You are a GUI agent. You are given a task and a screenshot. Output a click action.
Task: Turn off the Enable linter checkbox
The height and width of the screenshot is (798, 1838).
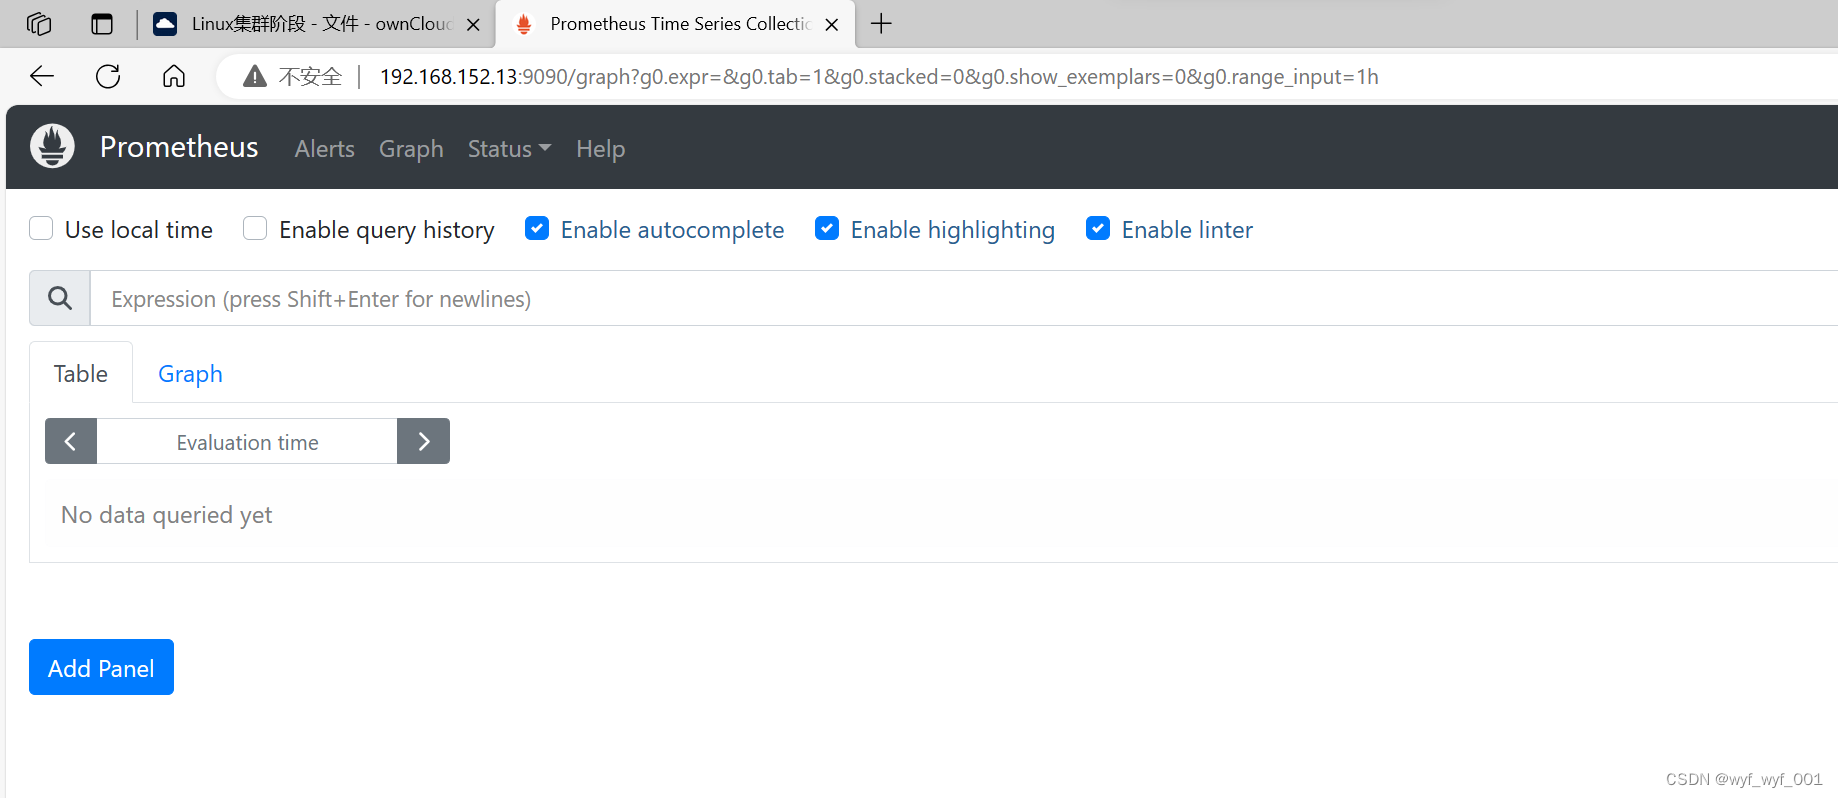tap(1098, 229)
